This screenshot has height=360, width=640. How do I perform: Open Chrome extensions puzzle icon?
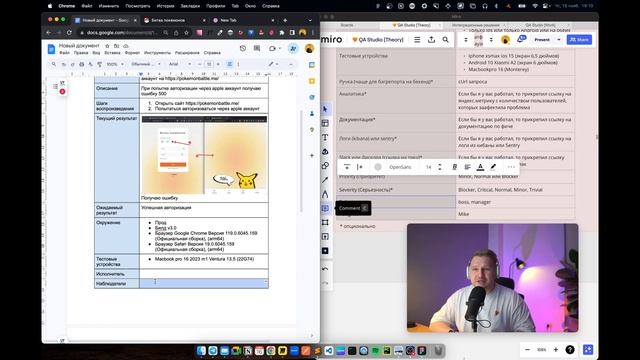tap(282, 32)
